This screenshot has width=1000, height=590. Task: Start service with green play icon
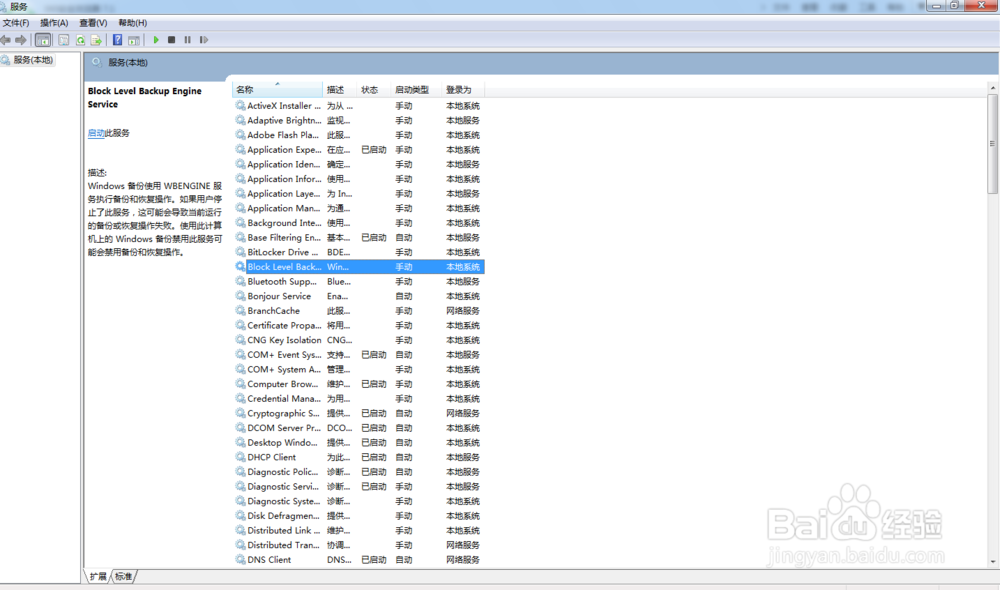156,40
